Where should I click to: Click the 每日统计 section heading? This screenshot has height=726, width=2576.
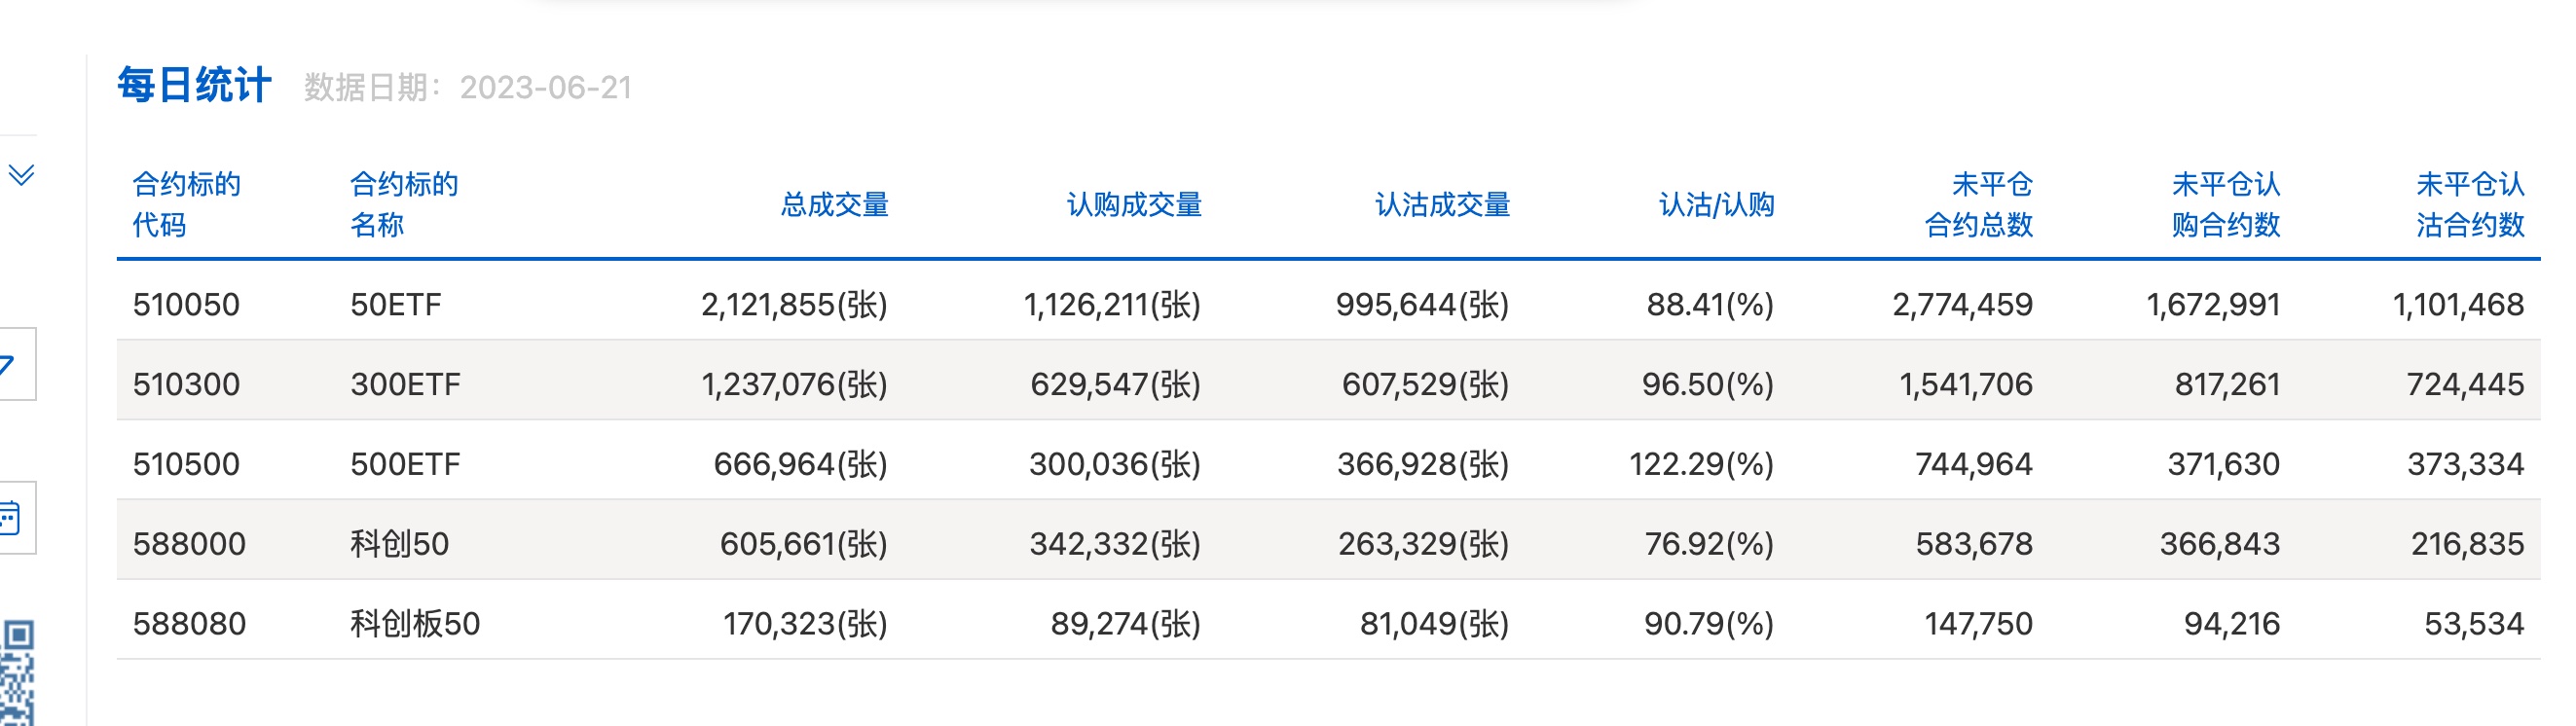click(x=194, y=86)
